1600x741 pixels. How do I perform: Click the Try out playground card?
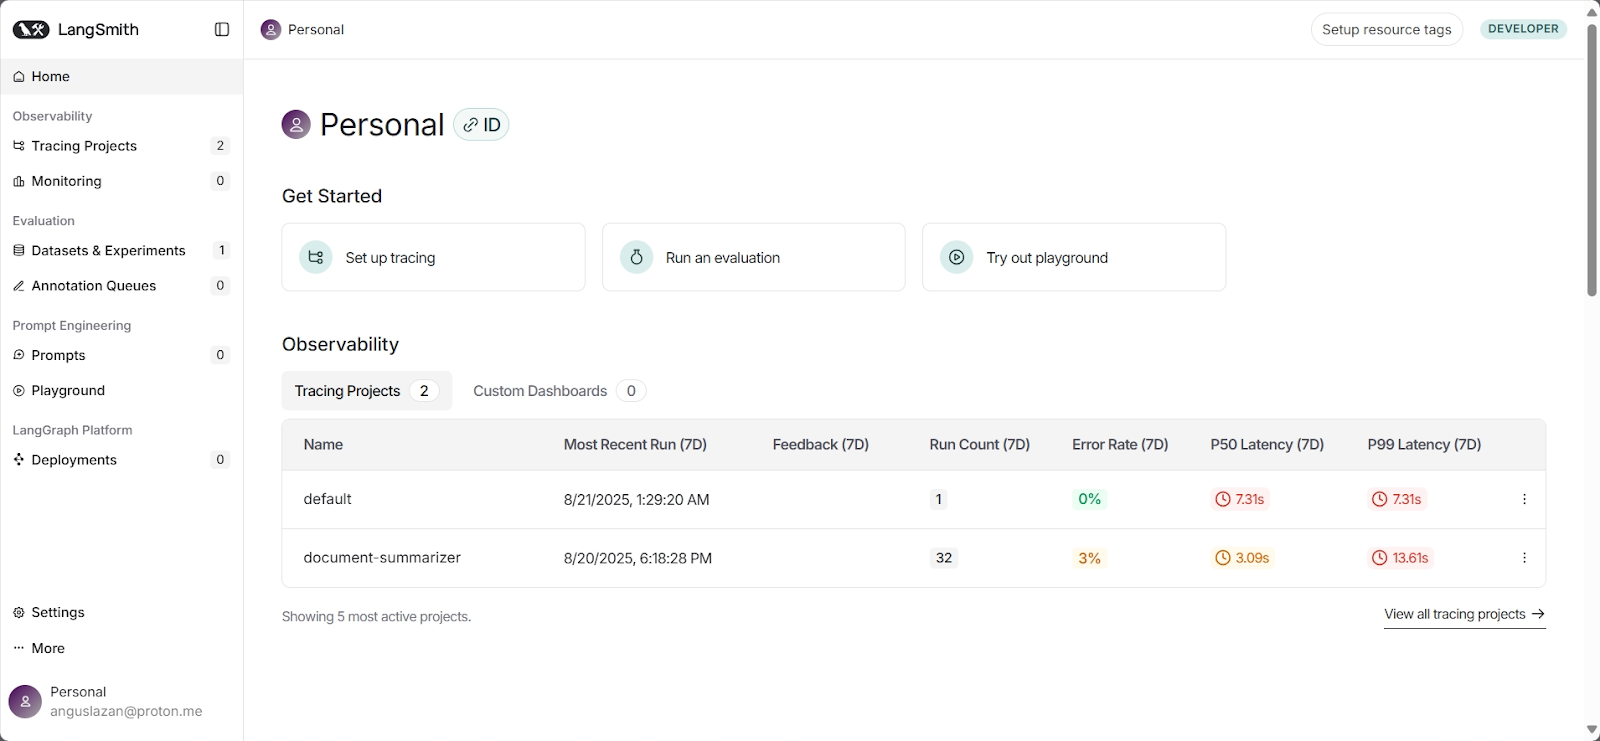coord(1073,257)
